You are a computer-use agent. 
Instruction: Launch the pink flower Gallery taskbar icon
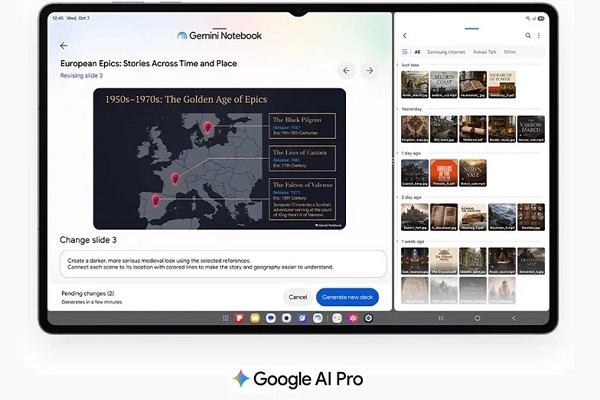click(x=353, y=318)
